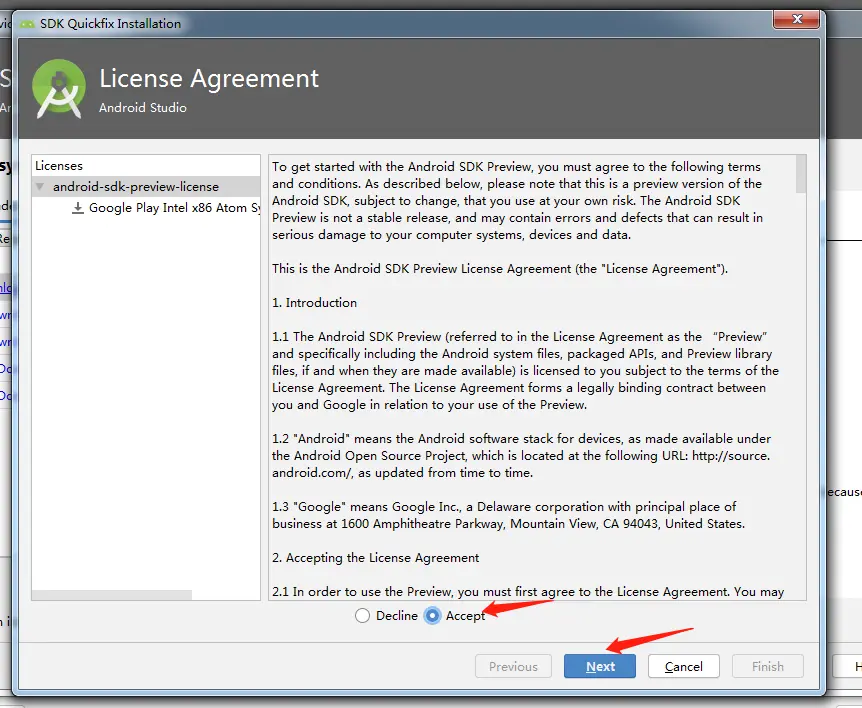Click '2. Accepting the License Agreement' heading
Image resolution: width=862 pixels, height=708 pixels.
point(375,557)
